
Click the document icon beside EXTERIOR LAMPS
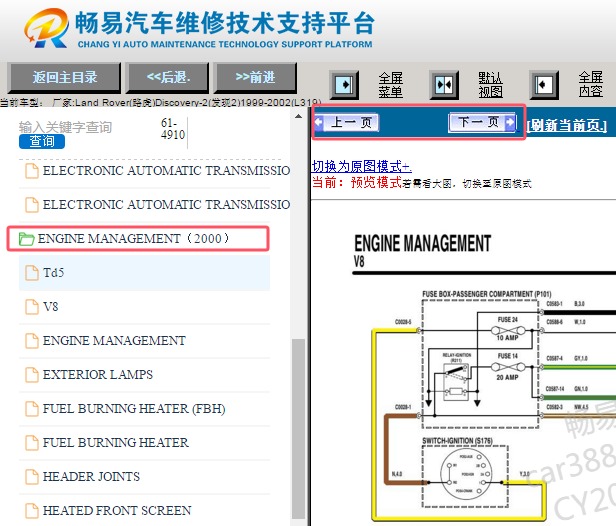pos(32,375)
